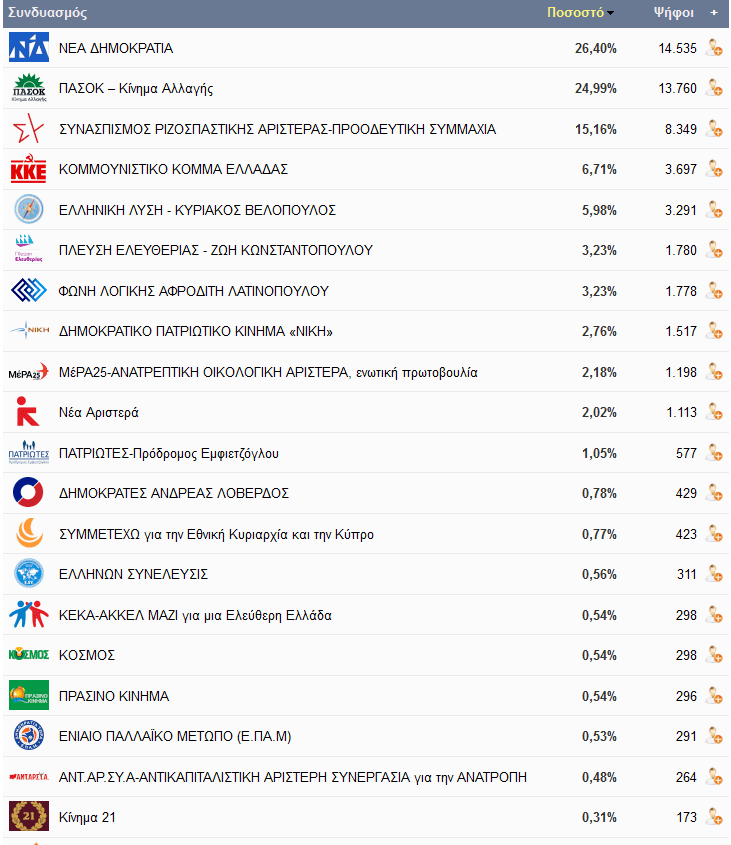Open candidates icon for ΠΡΑΣΙΝΟ ΚΙΝΗΜΑ row
The width and height of the screenshot is (731, 845).
(x=715, y=696)
